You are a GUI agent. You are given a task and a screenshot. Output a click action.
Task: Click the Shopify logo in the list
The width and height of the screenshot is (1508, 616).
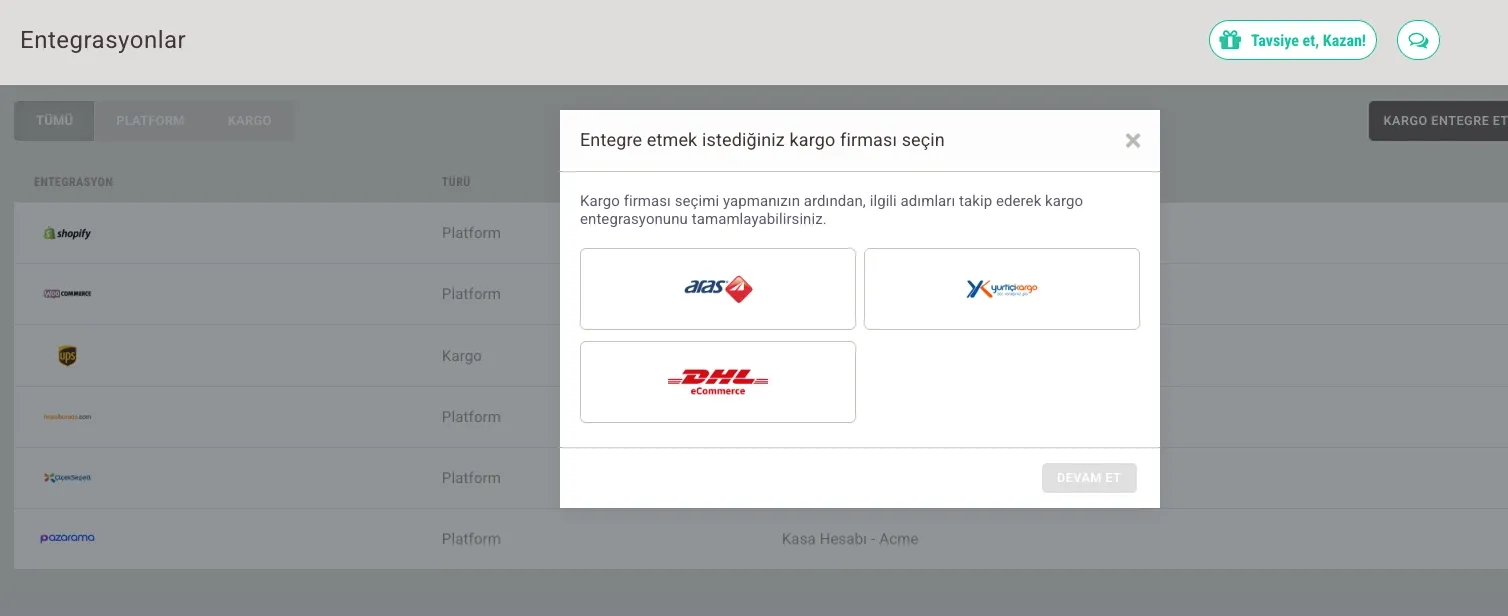point(67,233)
